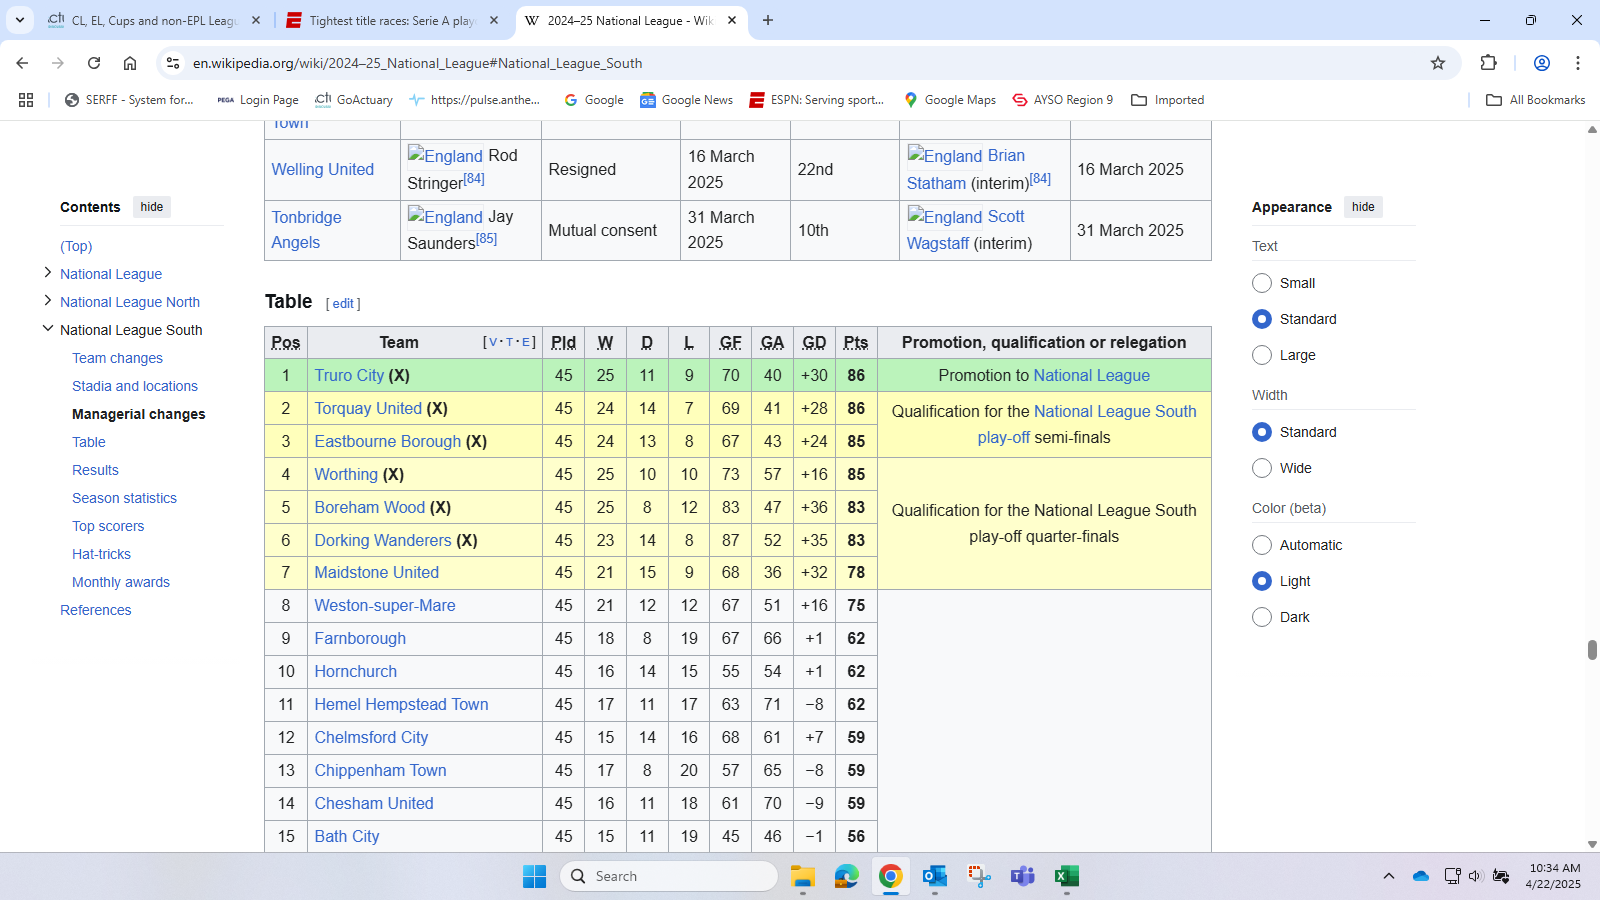Hide the Appearance panel
The width and height of the screenshot is (1600, 900).
point(1363,207)
